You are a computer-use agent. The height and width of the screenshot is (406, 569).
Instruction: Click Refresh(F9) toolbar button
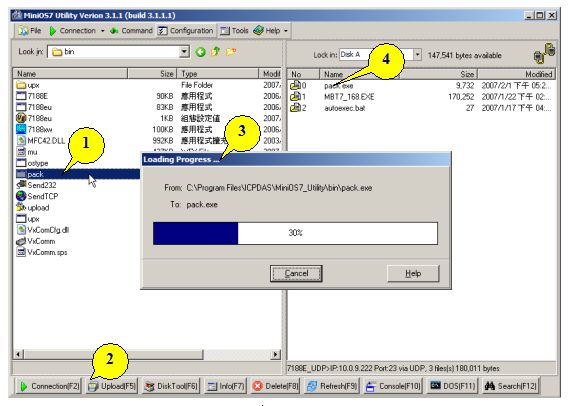coord(332,386)
